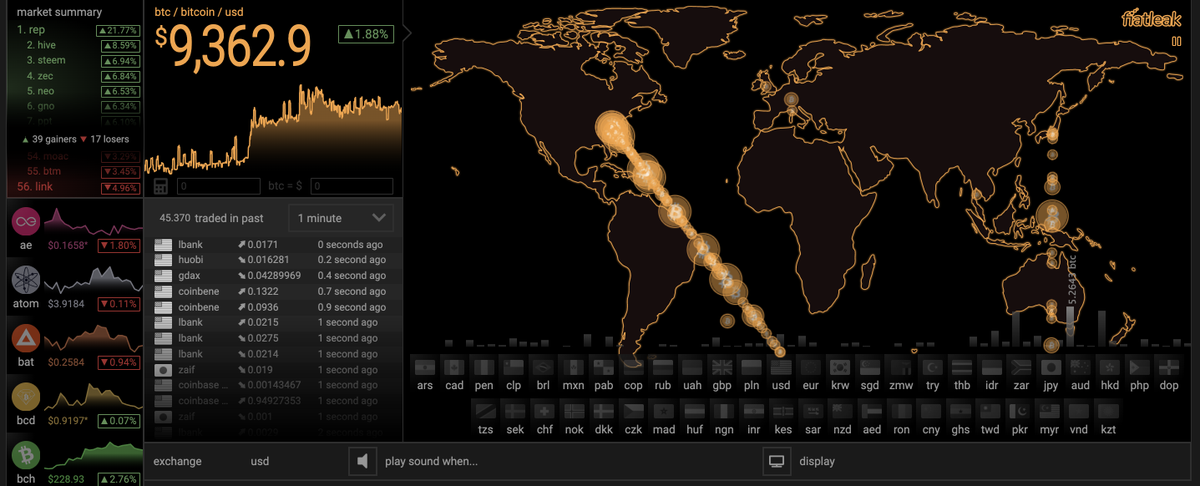This screenshot has height=486, width=1200.
Task: Choose the krw flag
Action: tap(840, 367)
